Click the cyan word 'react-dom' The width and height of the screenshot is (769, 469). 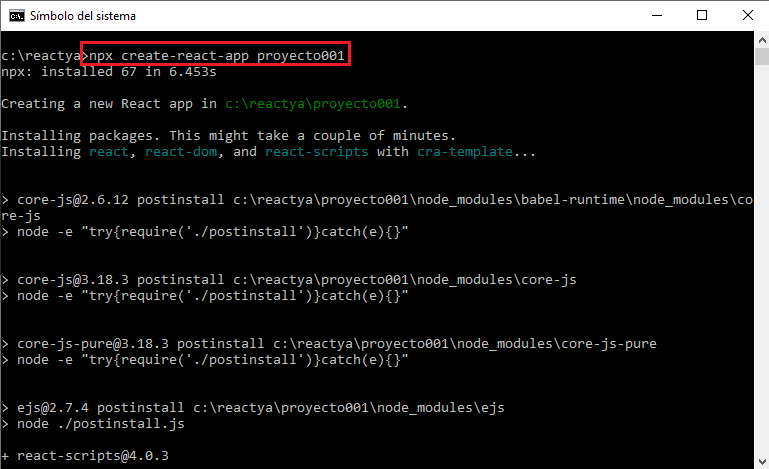(181, 152)
